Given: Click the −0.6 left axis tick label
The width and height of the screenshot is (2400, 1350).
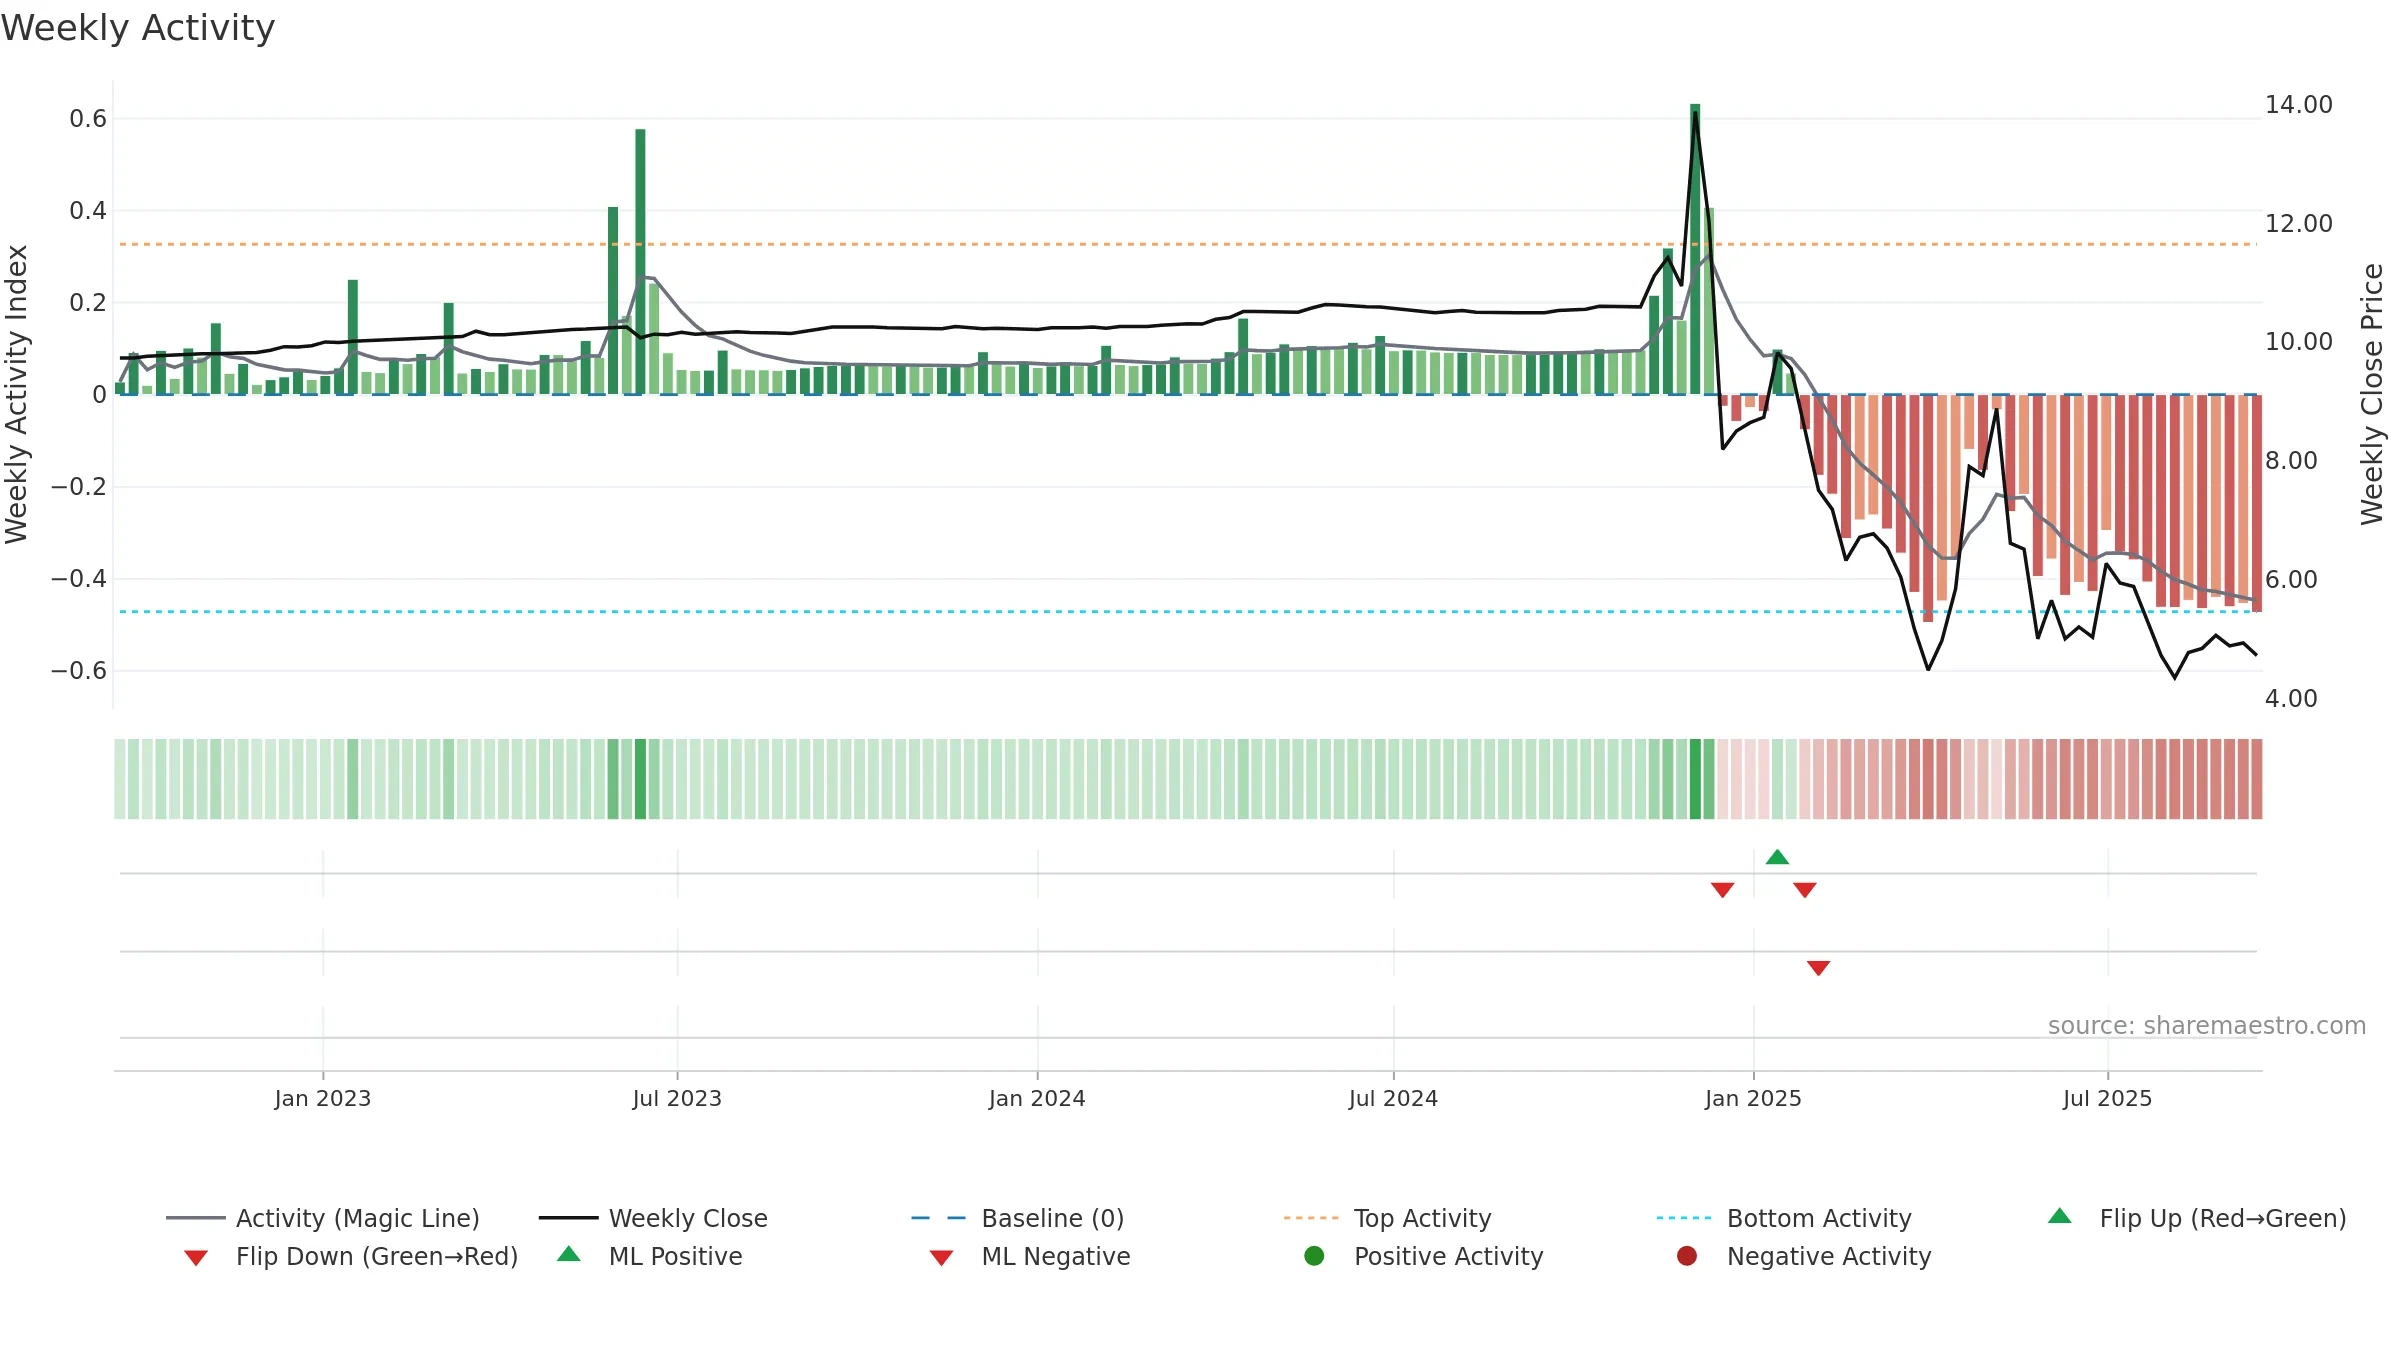Looking at the screenshot, I should coord(78,671).
